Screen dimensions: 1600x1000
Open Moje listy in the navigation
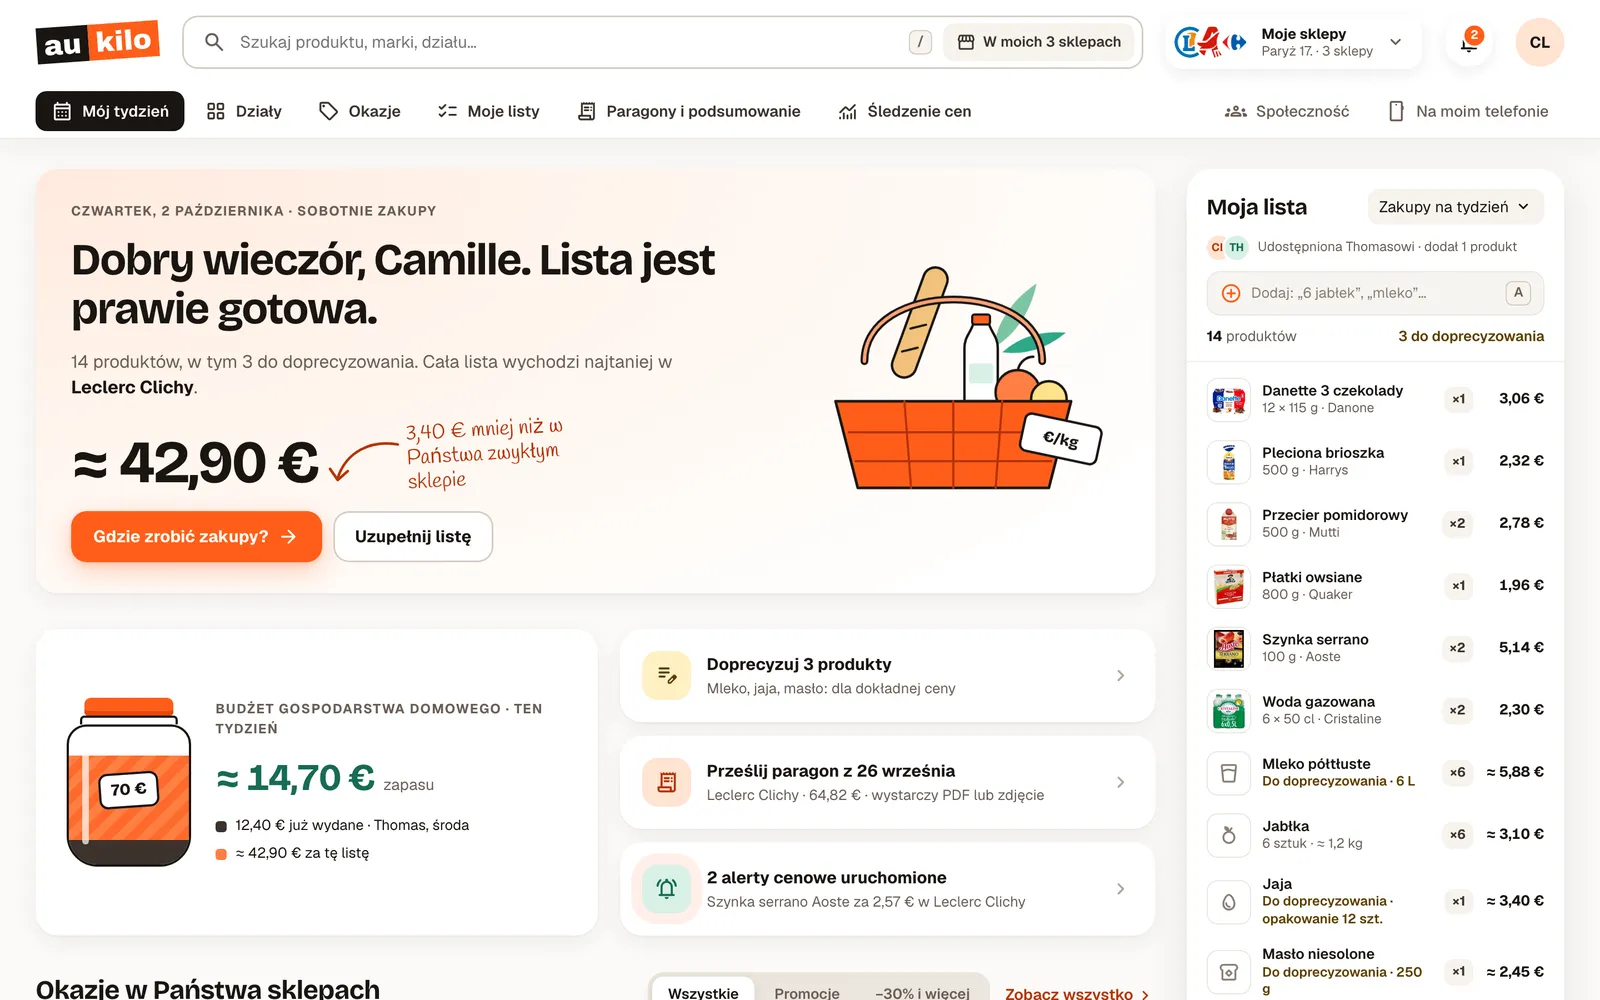[489, 111]
